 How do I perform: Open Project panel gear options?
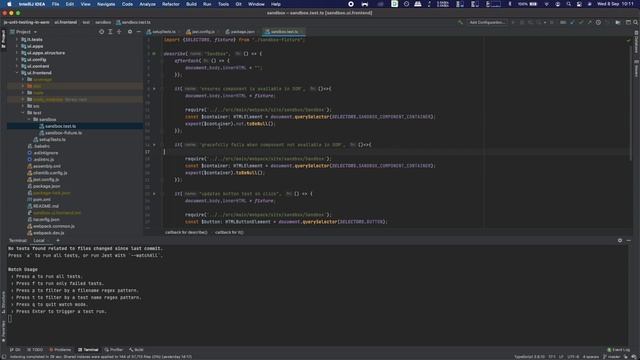click(130, 32)
